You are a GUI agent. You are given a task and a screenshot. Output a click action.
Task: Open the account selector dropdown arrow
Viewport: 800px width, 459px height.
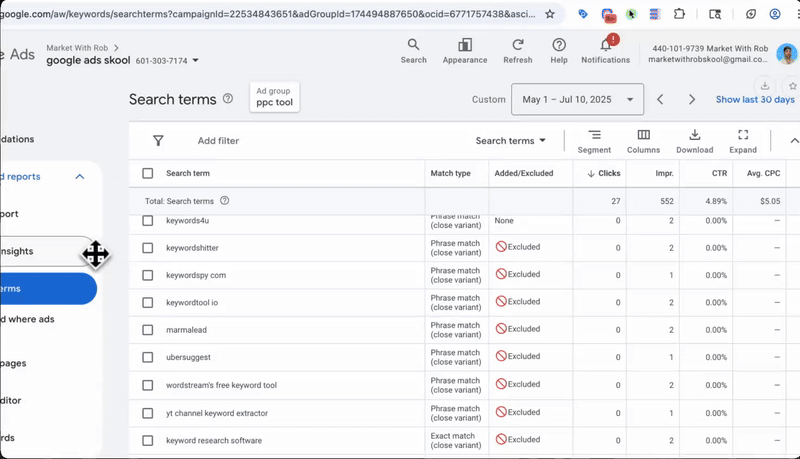click(x=195, y=61)
